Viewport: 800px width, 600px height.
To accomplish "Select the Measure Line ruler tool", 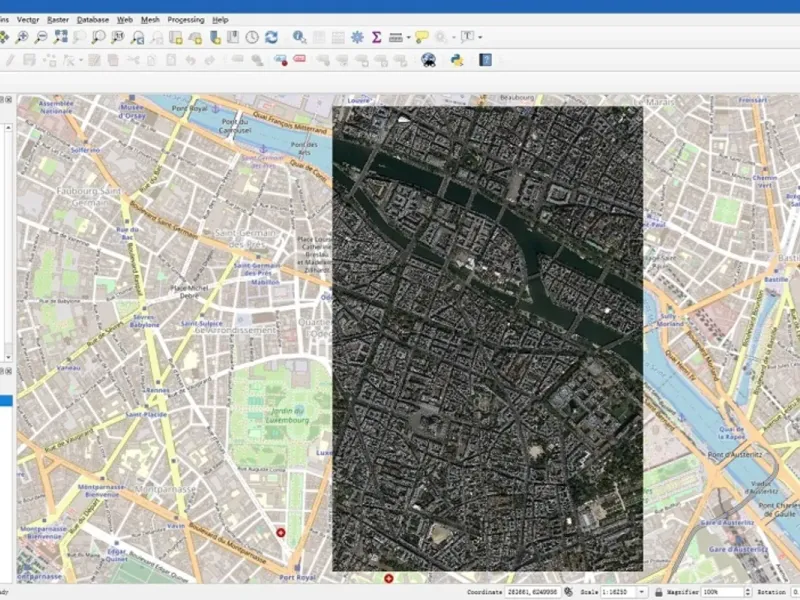I will (395, 37).
